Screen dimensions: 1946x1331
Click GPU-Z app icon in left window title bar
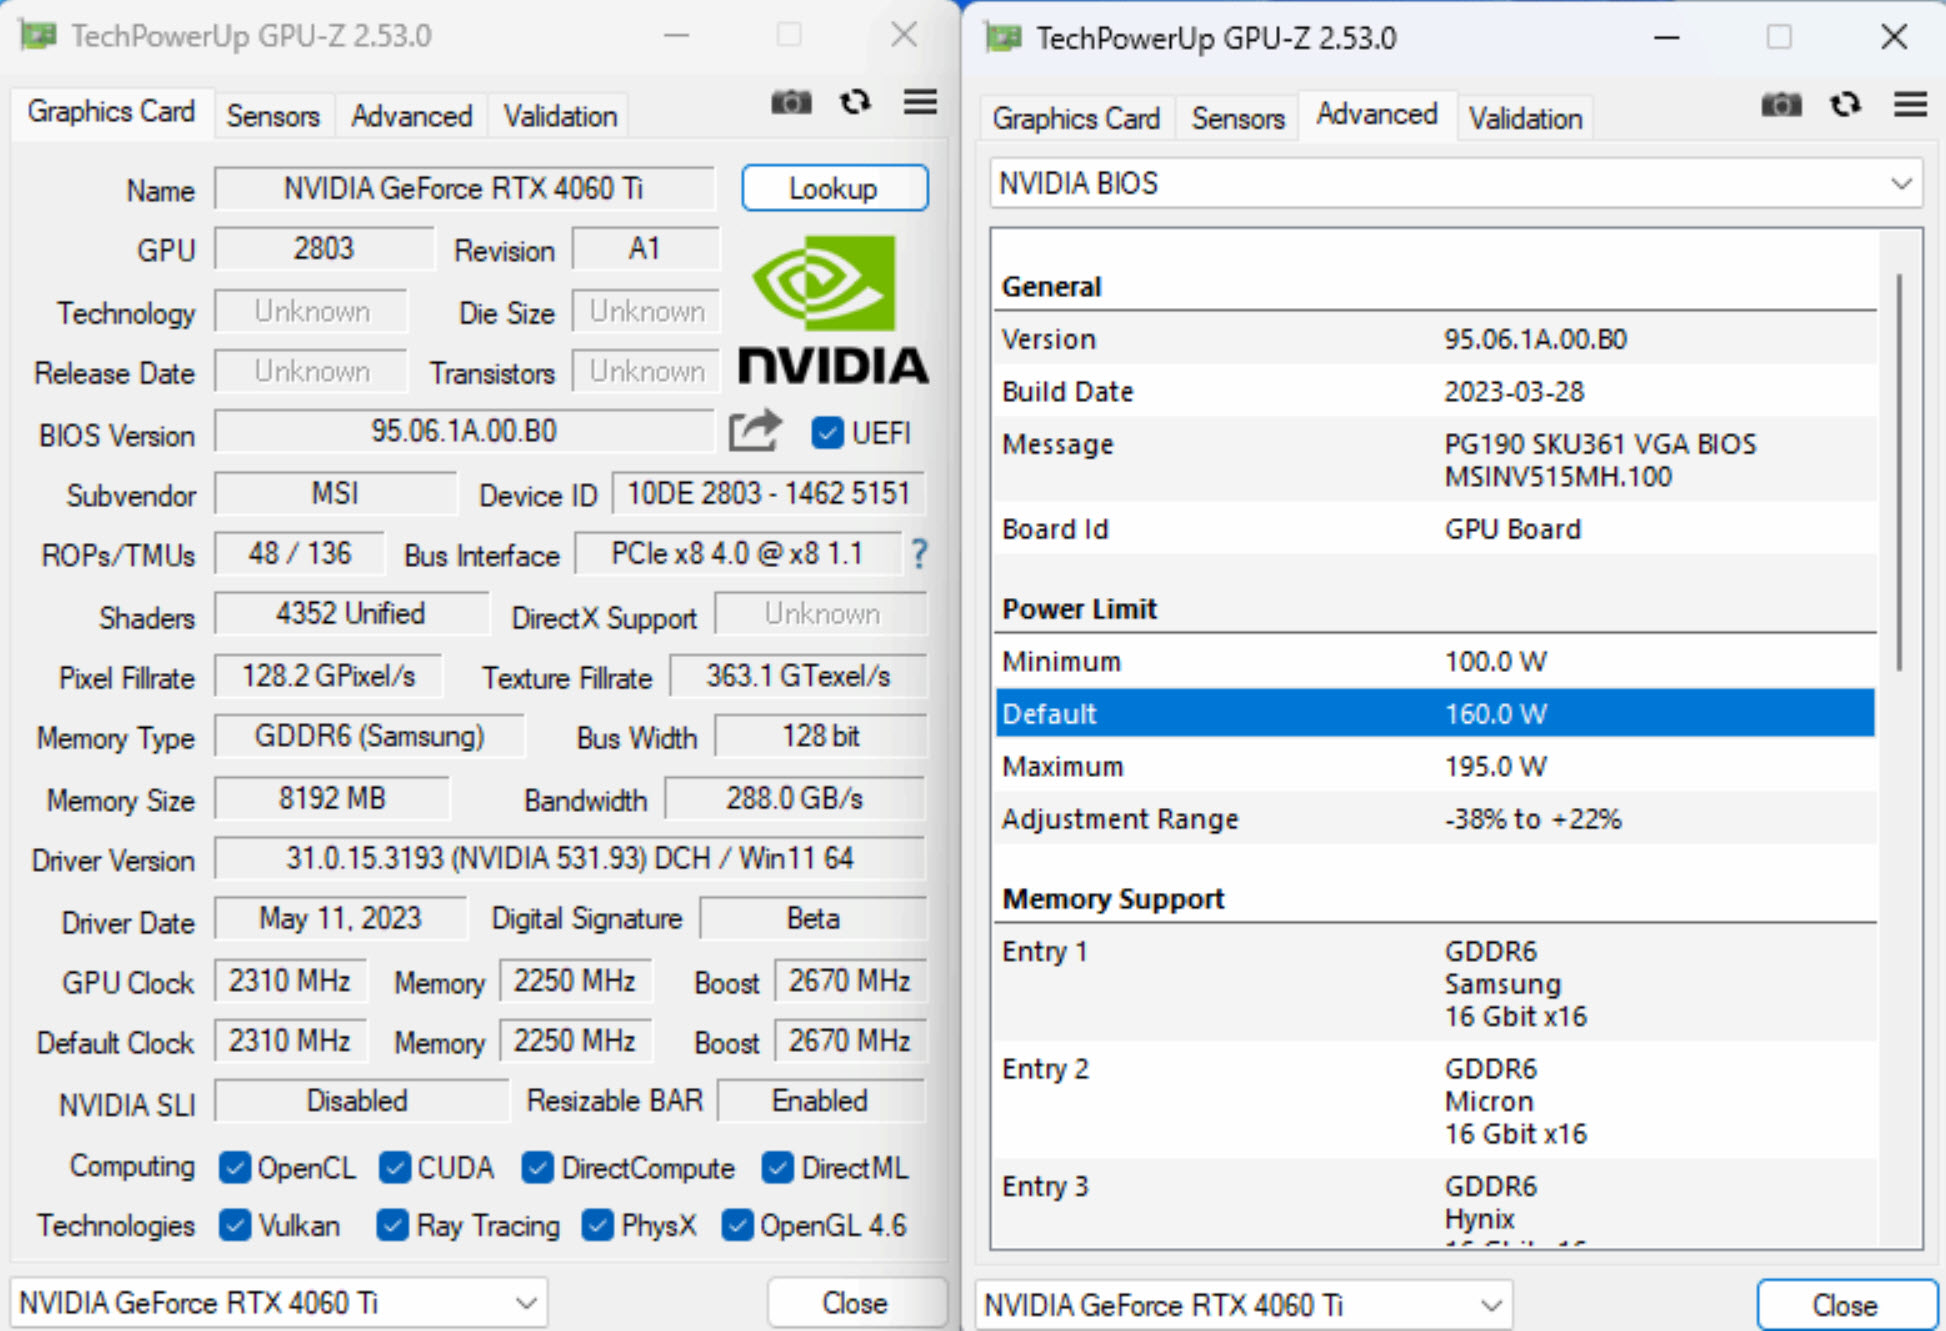tap(38, 36)
